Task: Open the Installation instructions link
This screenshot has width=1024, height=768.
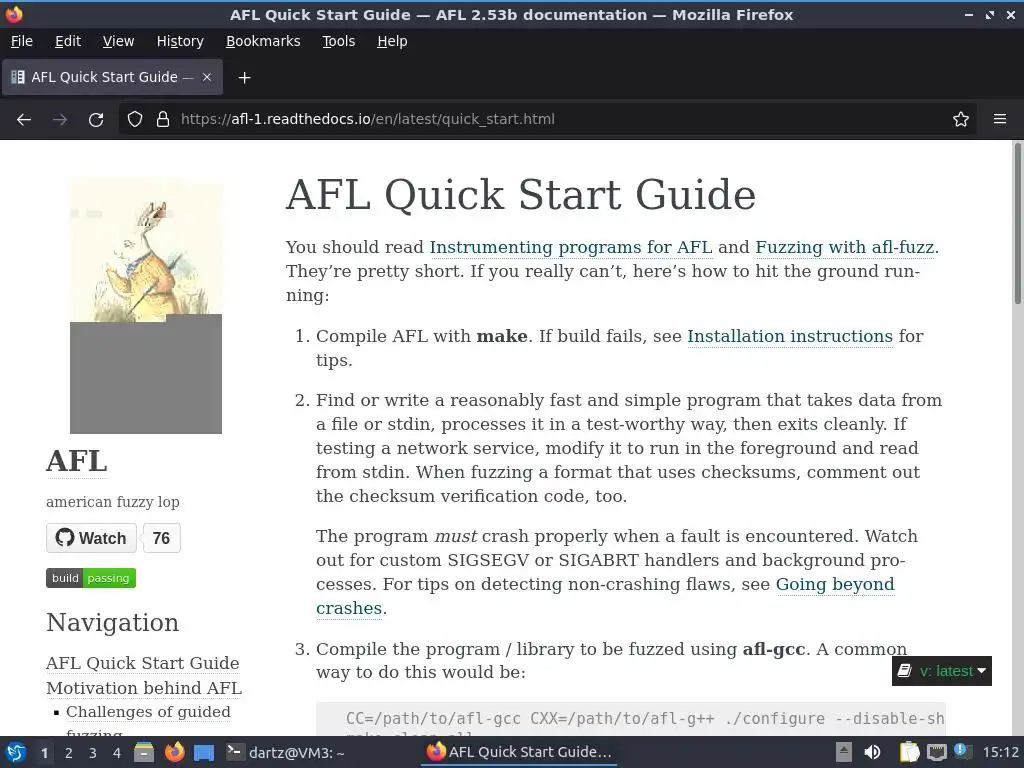Action: coord(790,336)
